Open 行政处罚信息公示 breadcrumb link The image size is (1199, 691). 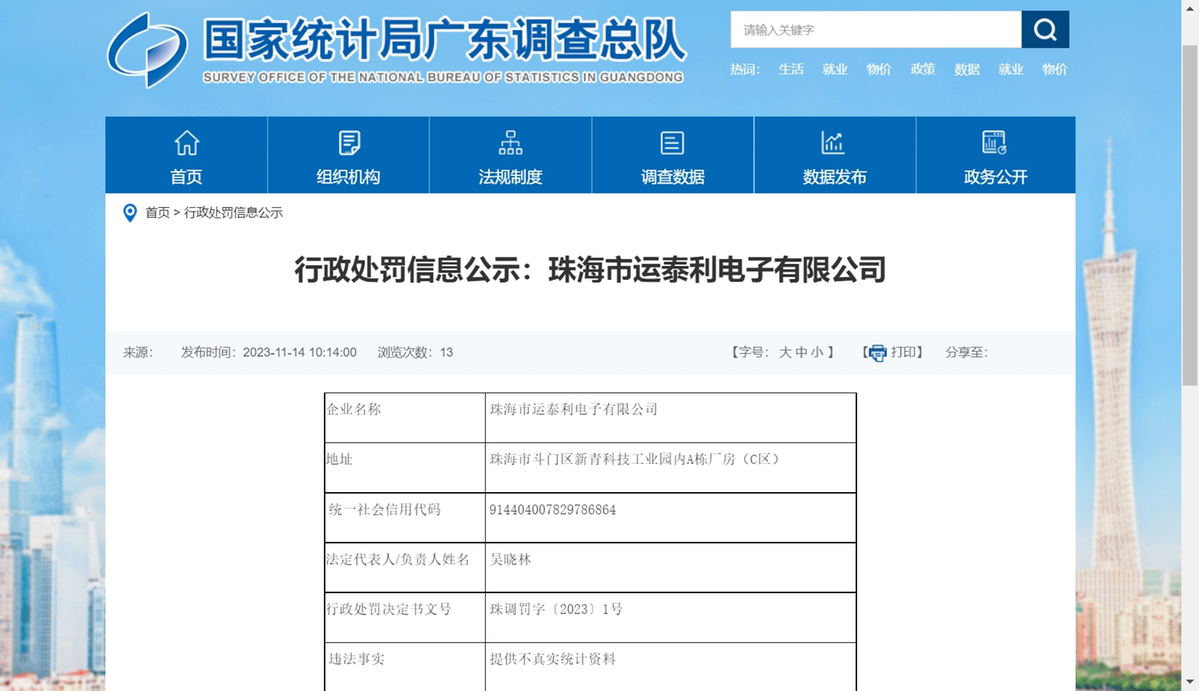233,212
